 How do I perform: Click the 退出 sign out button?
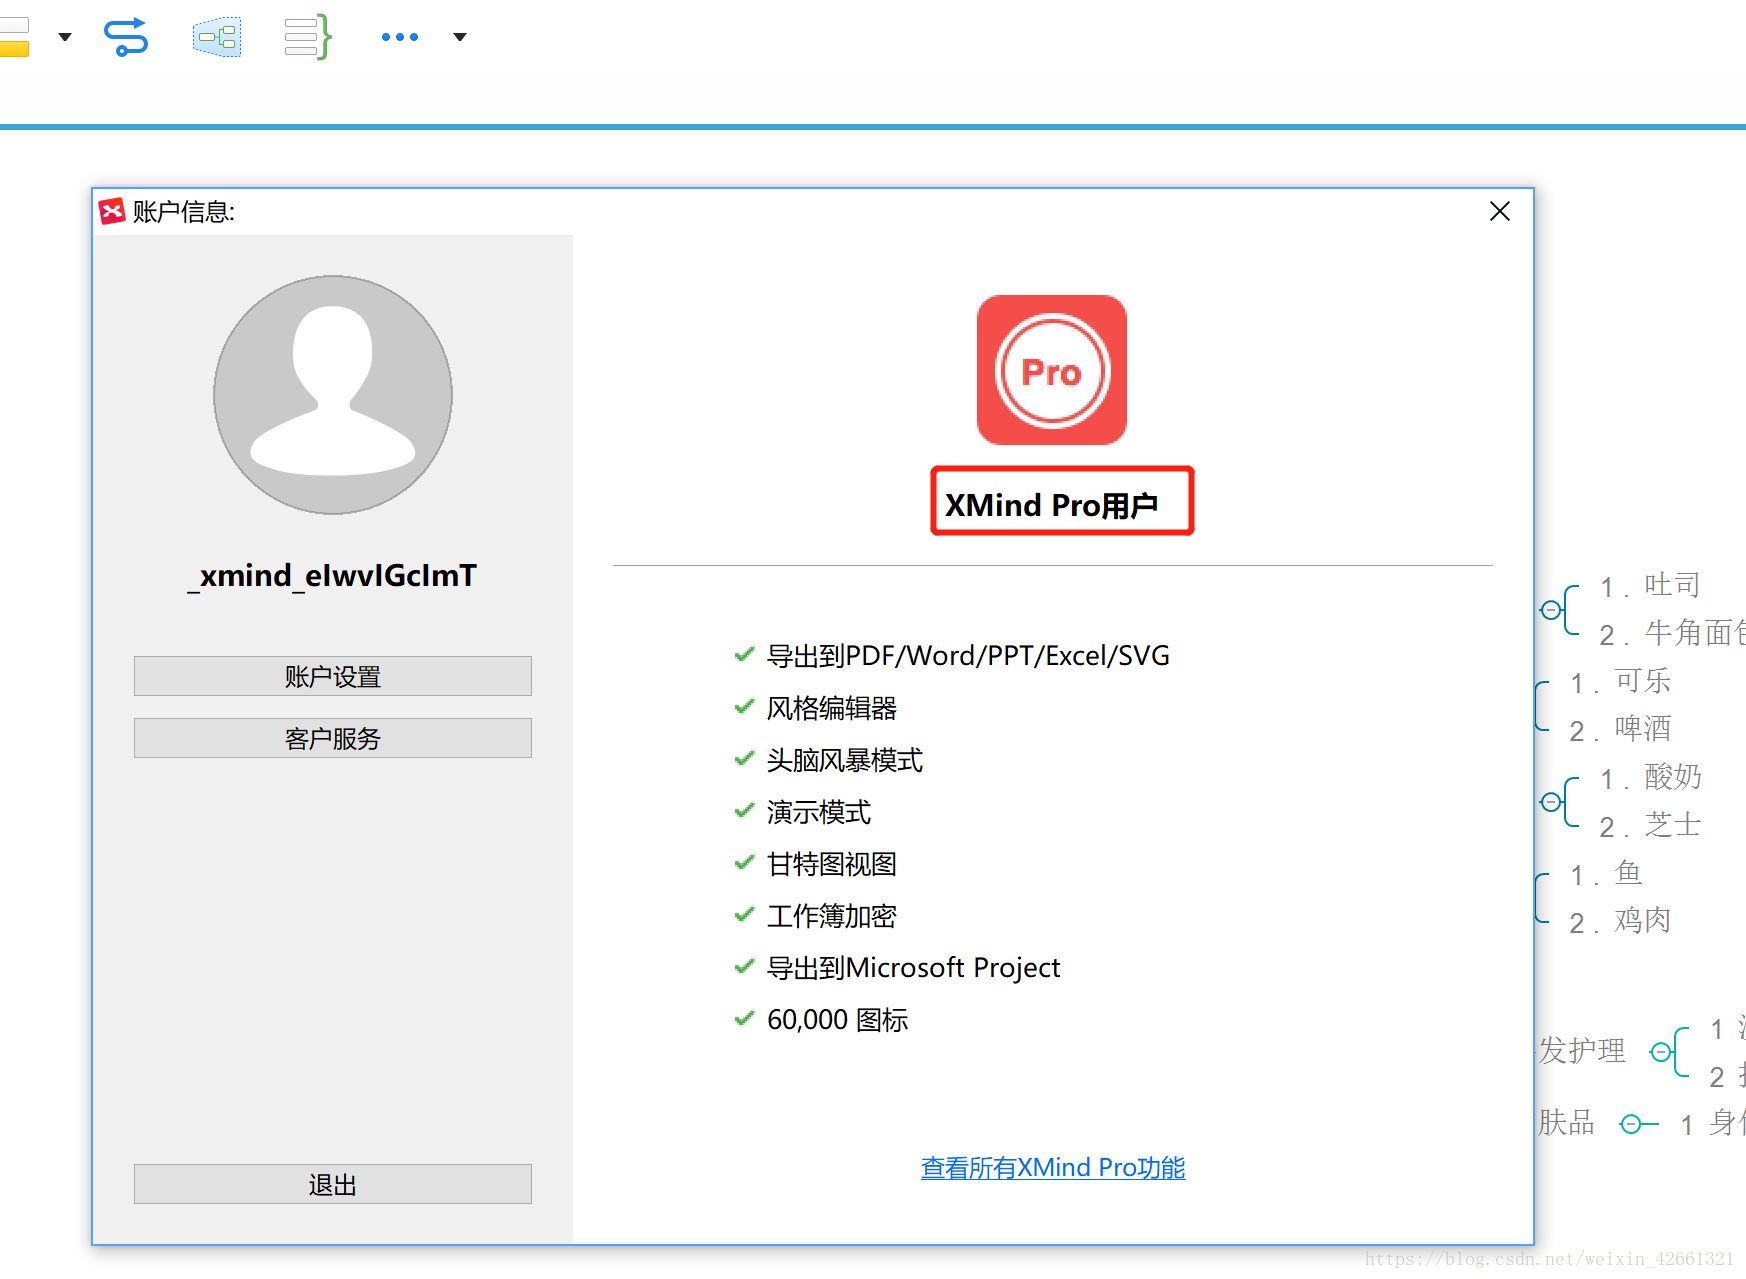pyautogui.click(x=333, y=1184)
